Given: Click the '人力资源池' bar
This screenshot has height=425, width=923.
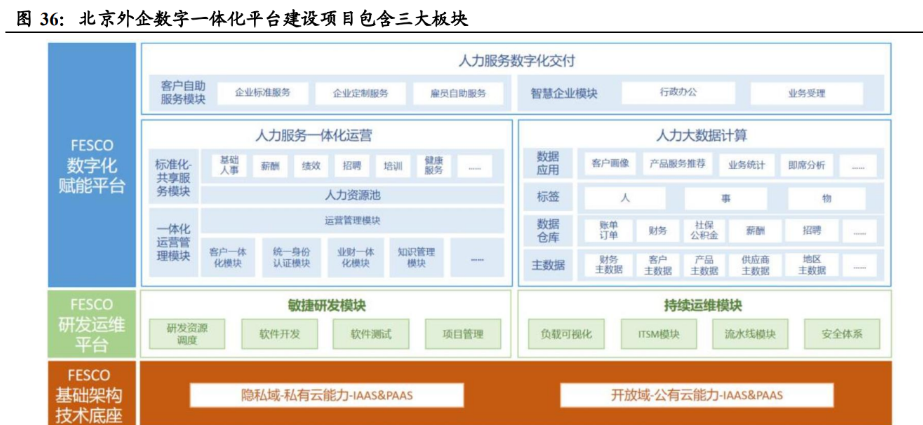Looking at the screenshot, I should click(x=352, y=195).
